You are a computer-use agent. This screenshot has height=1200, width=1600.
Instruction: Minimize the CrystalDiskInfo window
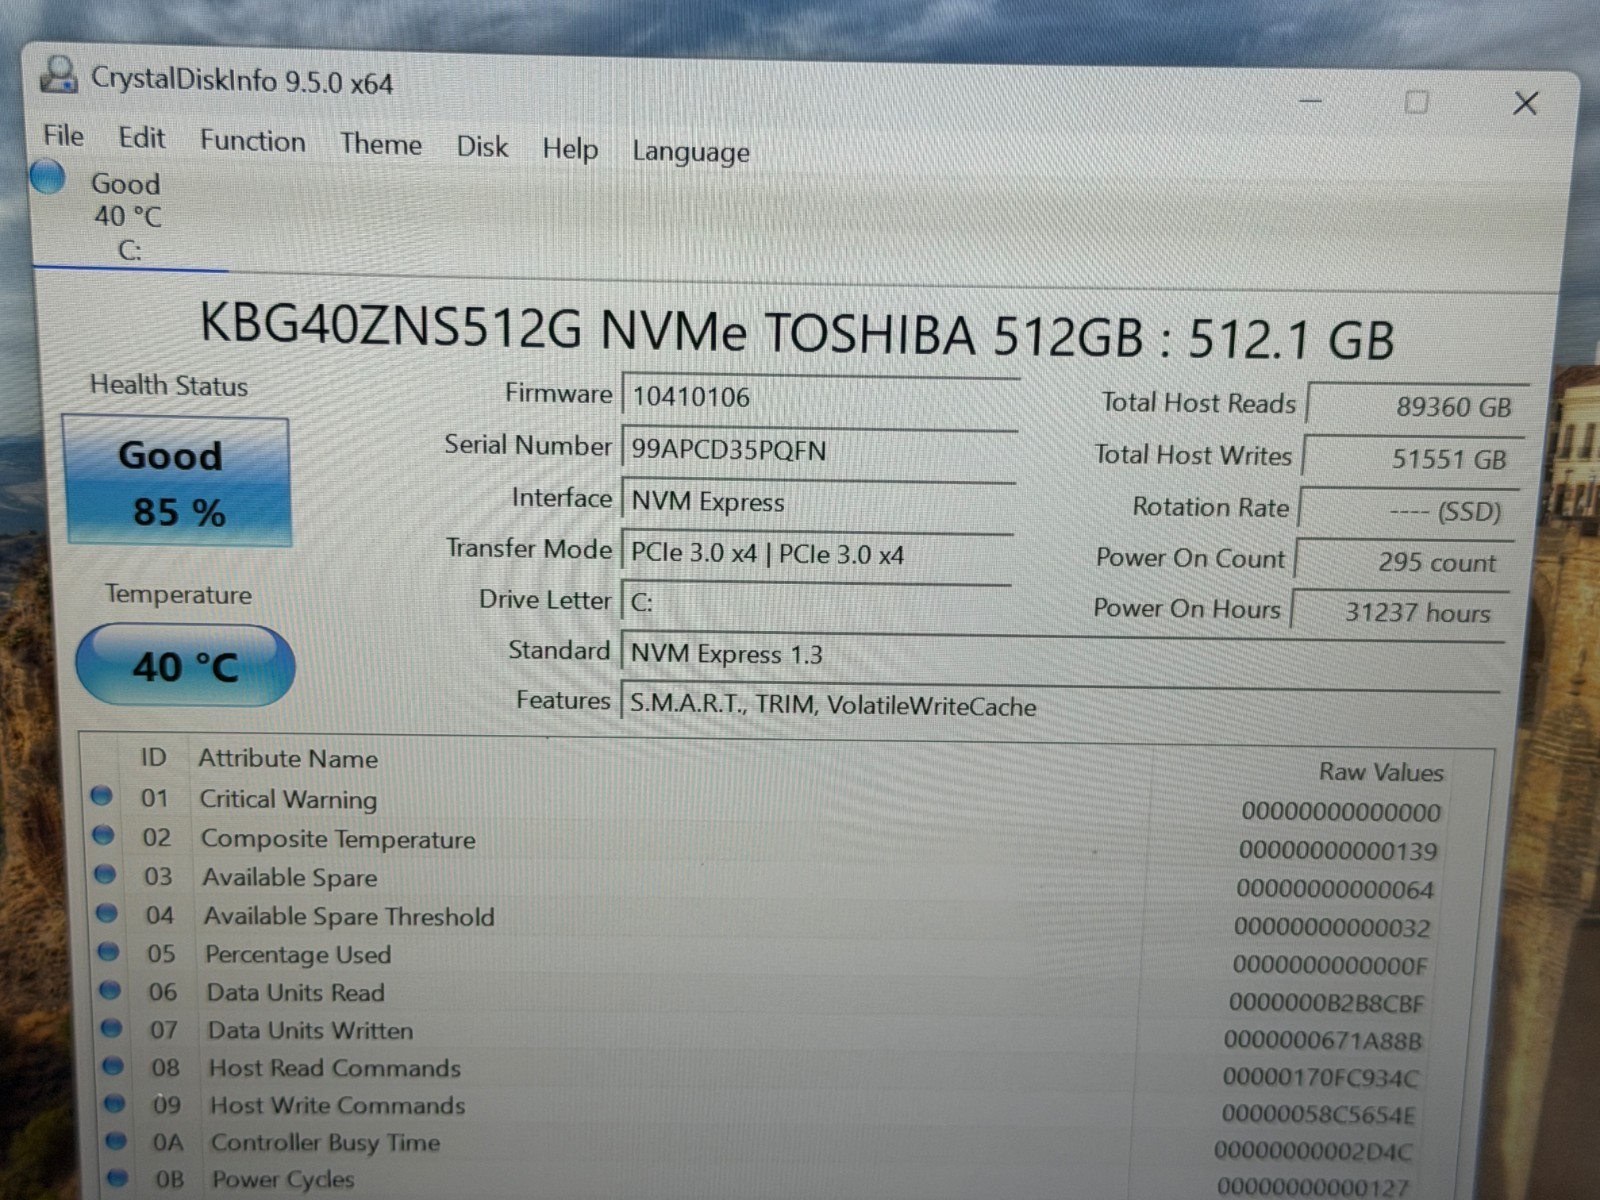(x=1311, y=101)
